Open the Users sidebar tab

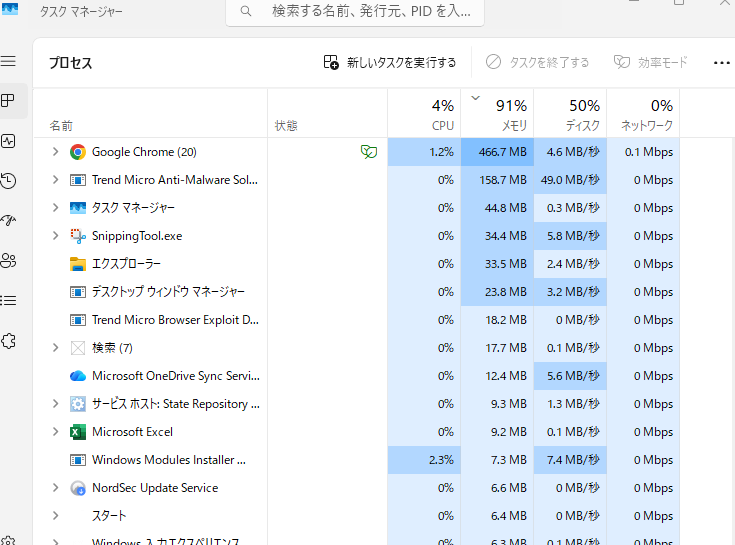point(8,261)
